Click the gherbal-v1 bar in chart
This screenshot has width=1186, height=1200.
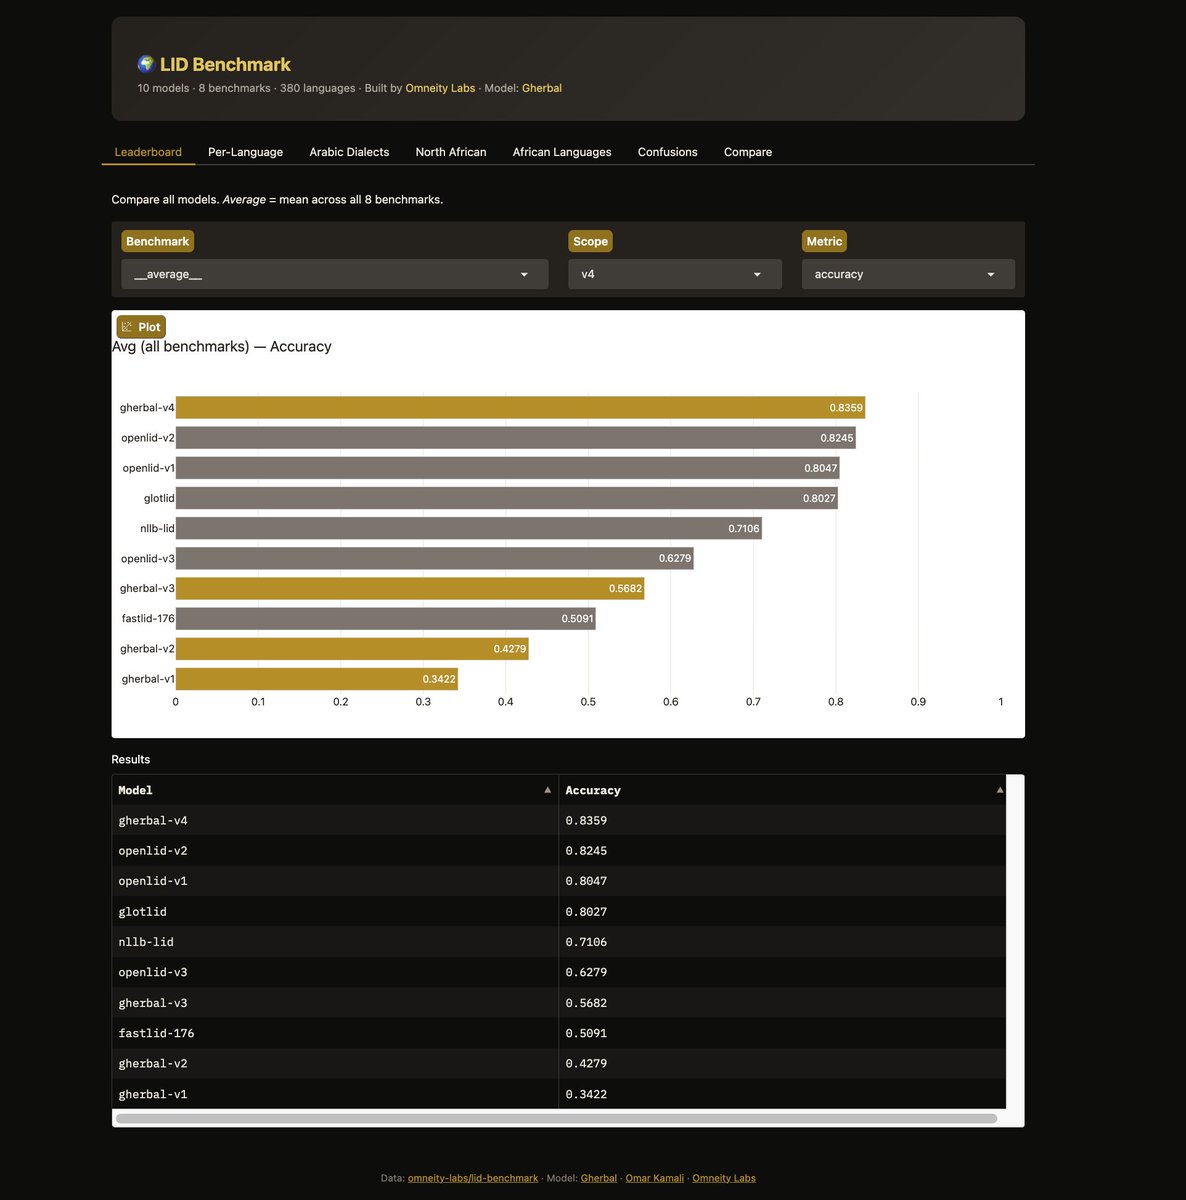pyautogui.click(x=317, y=679)
